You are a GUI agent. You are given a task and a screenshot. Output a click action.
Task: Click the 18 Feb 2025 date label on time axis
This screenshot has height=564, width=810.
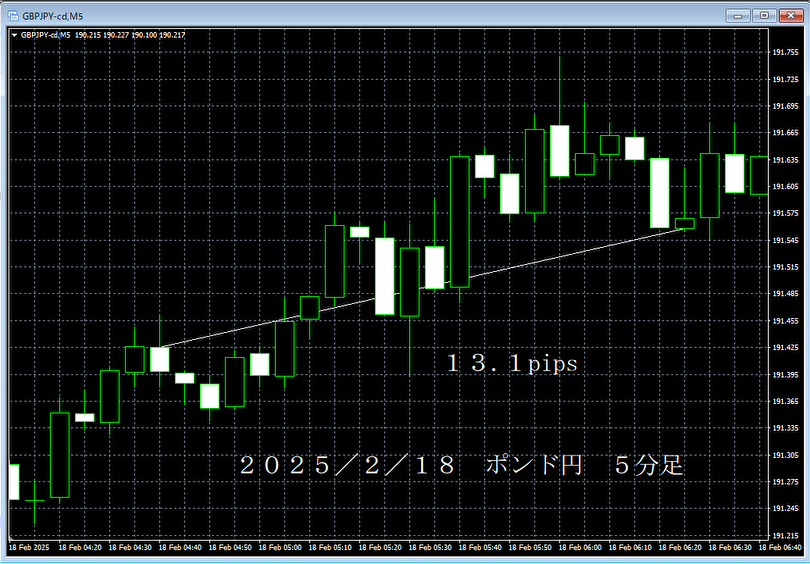29,548
